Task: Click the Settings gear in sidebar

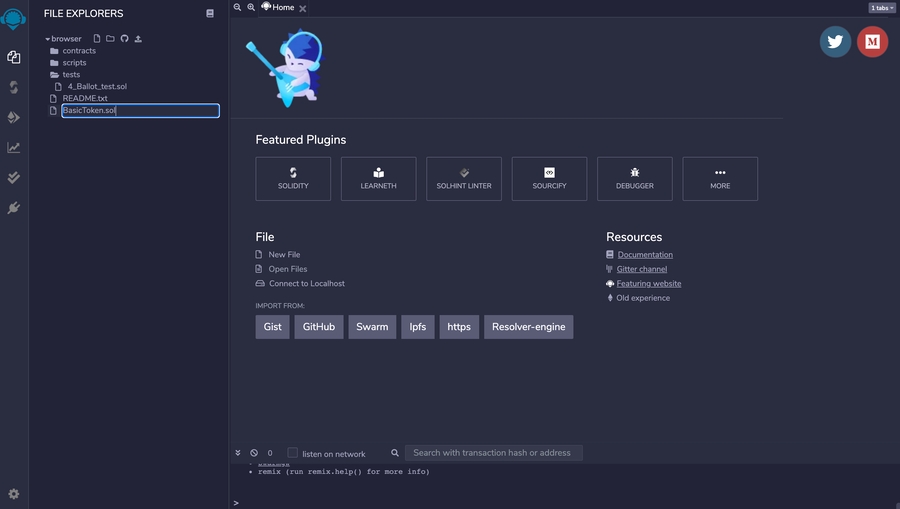Action: 14,494
